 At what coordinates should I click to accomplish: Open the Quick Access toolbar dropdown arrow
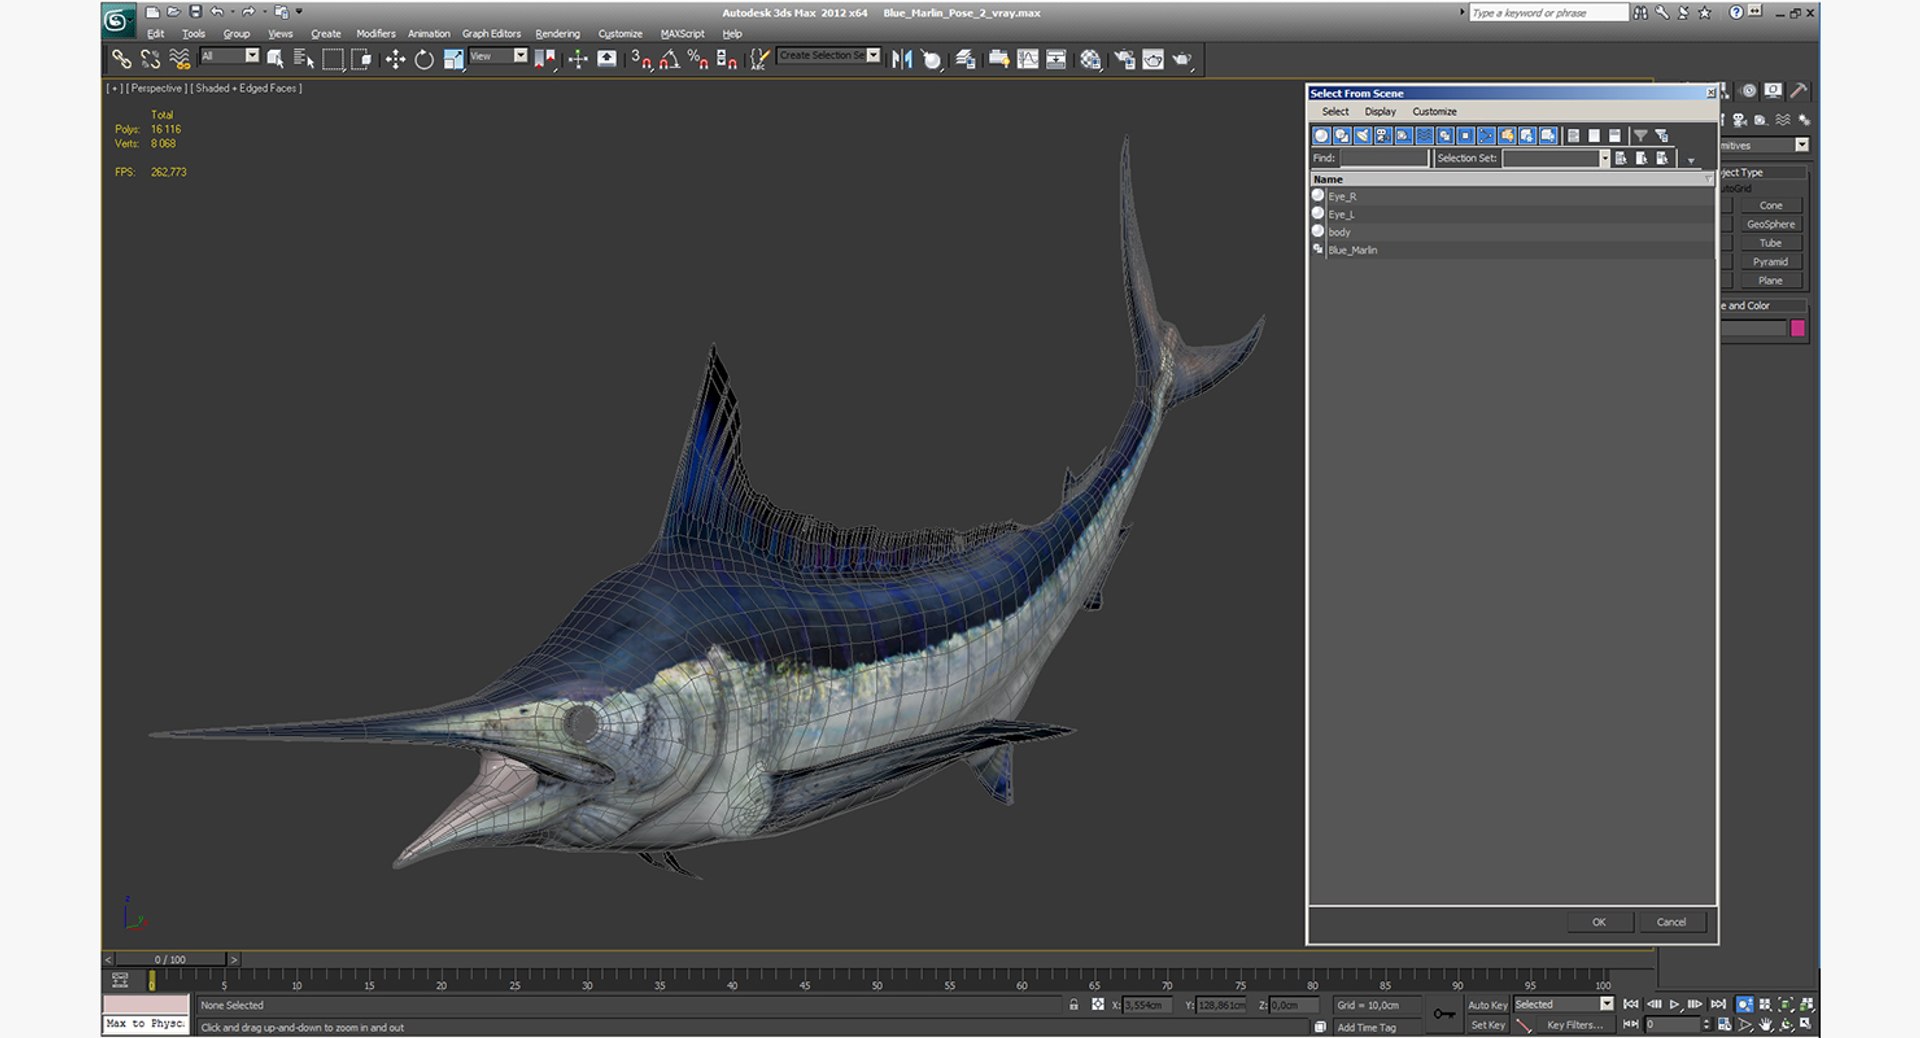tap(299, 12)
